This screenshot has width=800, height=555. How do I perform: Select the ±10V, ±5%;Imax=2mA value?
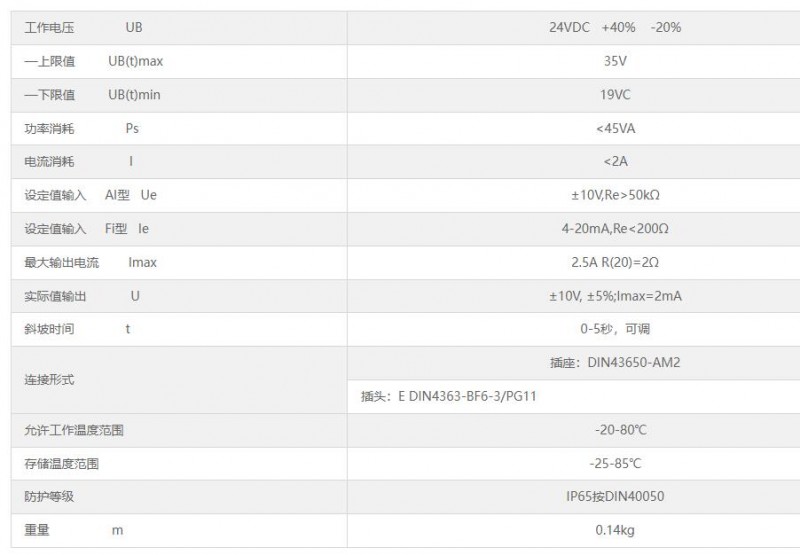pyautogui.click(x=615, y=296)
